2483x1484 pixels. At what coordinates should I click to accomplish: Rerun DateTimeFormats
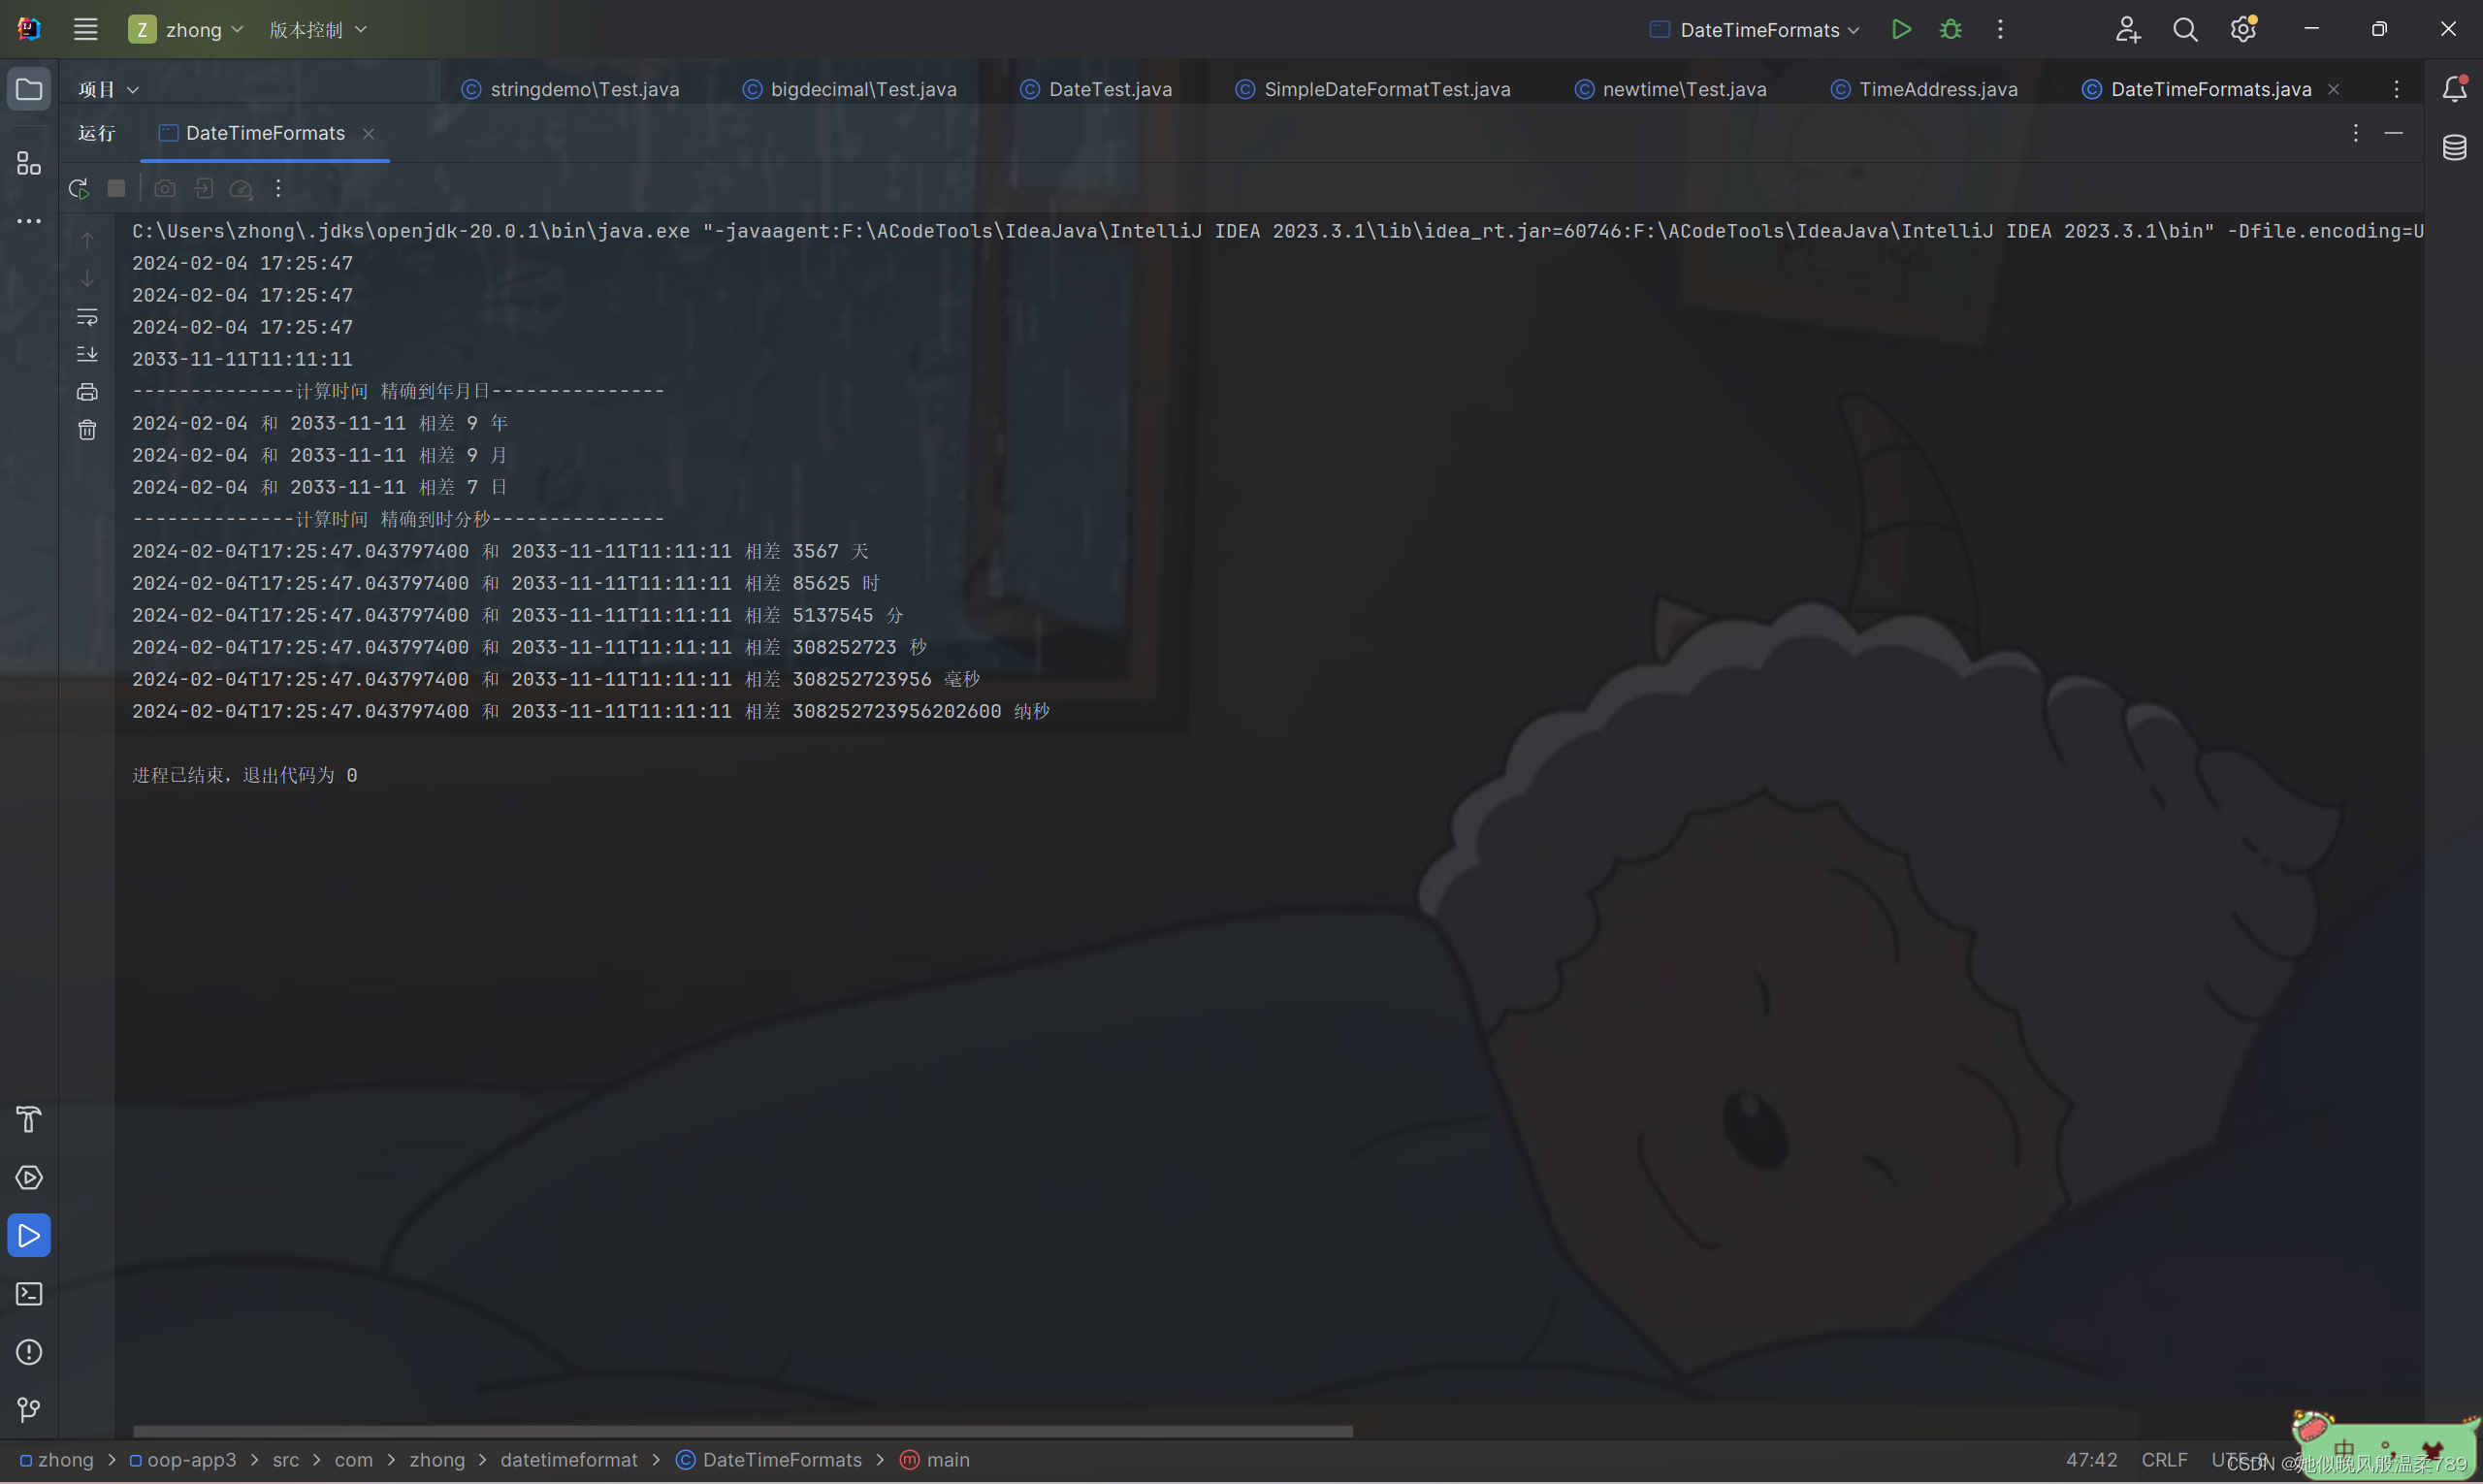click(x=79, y=188)
